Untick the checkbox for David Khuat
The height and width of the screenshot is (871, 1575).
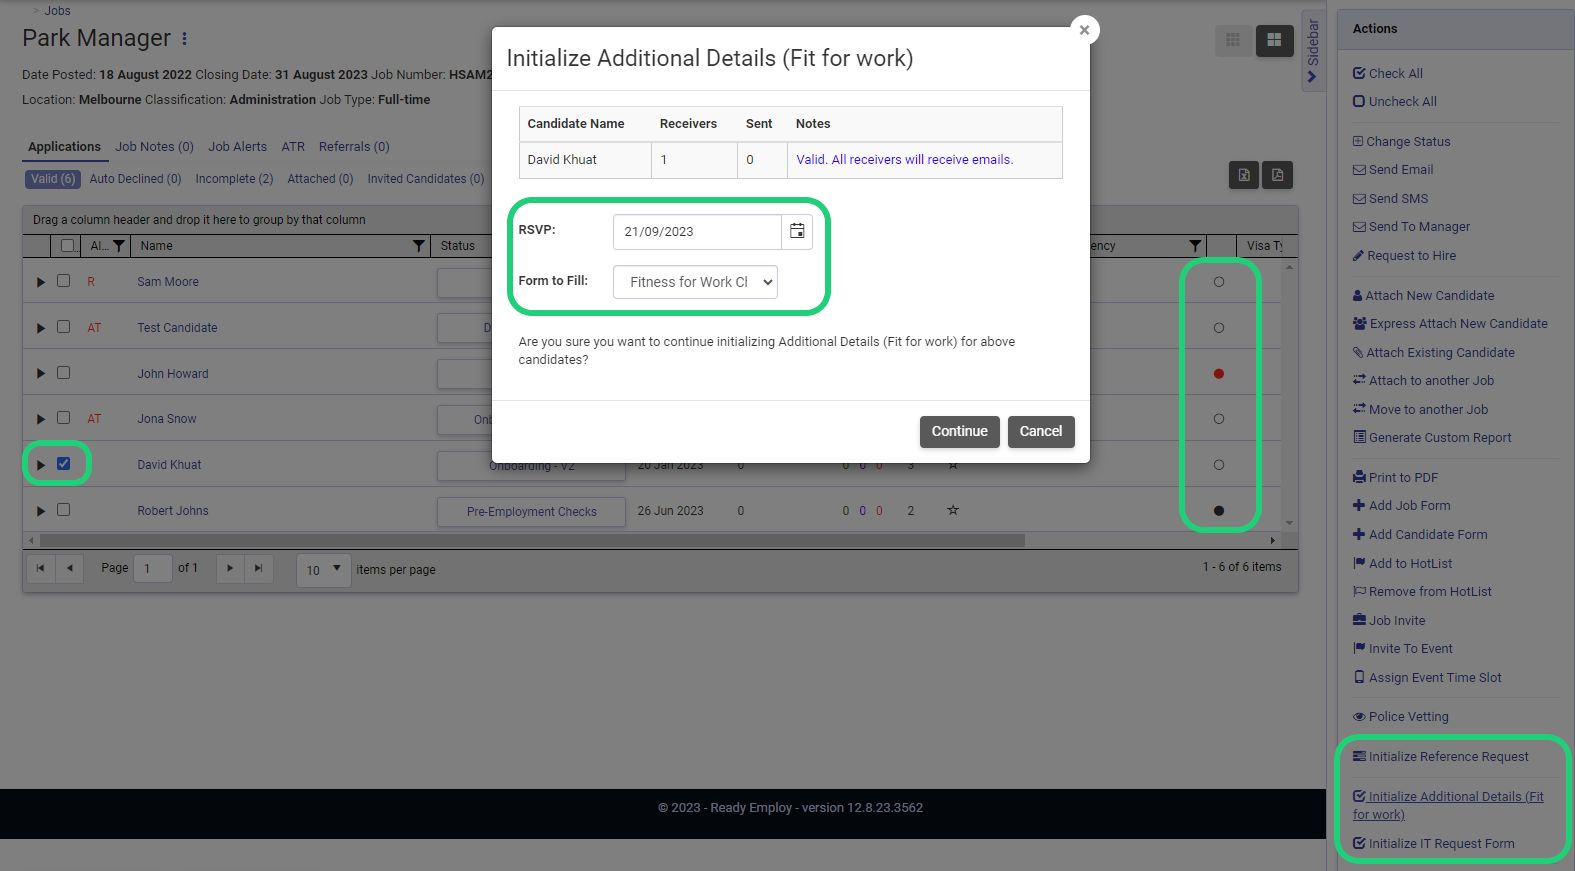(64, 464)
